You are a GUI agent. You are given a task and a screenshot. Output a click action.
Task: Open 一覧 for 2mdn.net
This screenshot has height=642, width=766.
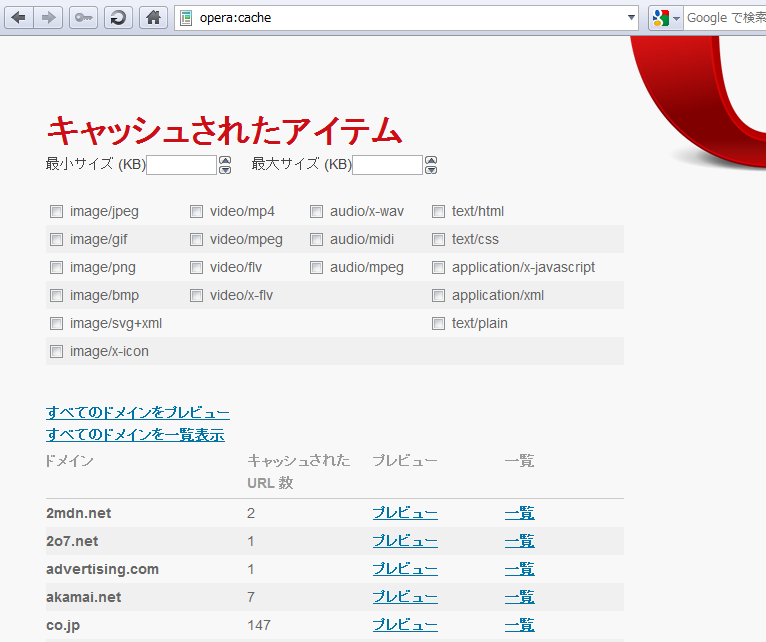[x=519, y=513]
